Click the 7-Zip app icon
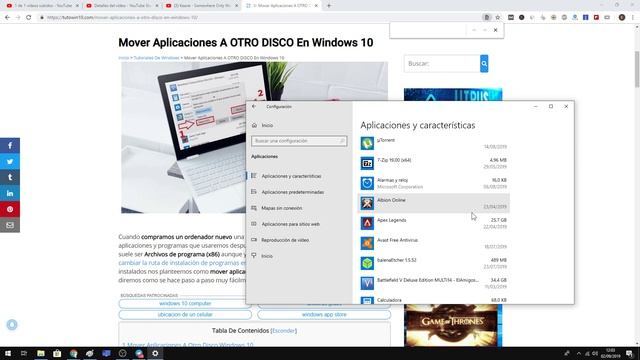 tap(367, 163)
